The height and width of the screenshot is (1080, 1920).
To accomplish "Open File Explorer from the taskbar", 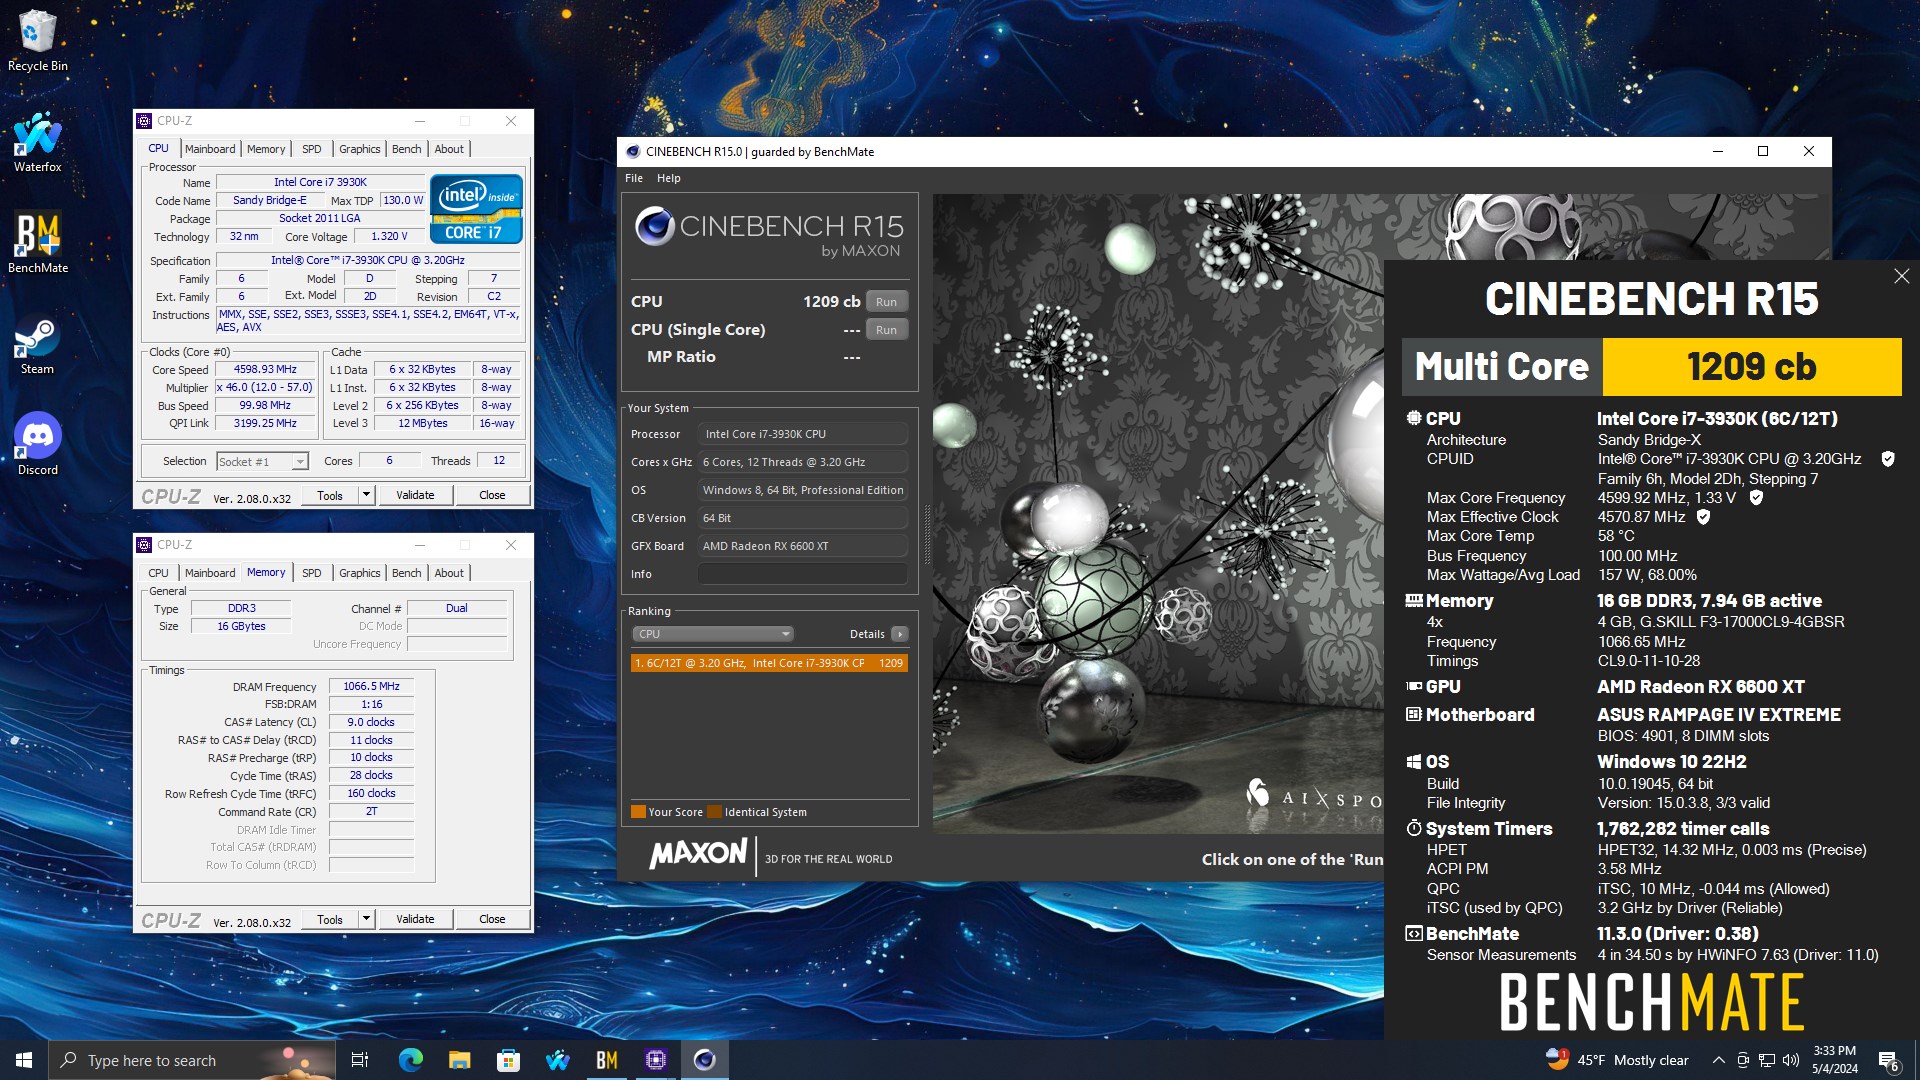I will 459,1060.
